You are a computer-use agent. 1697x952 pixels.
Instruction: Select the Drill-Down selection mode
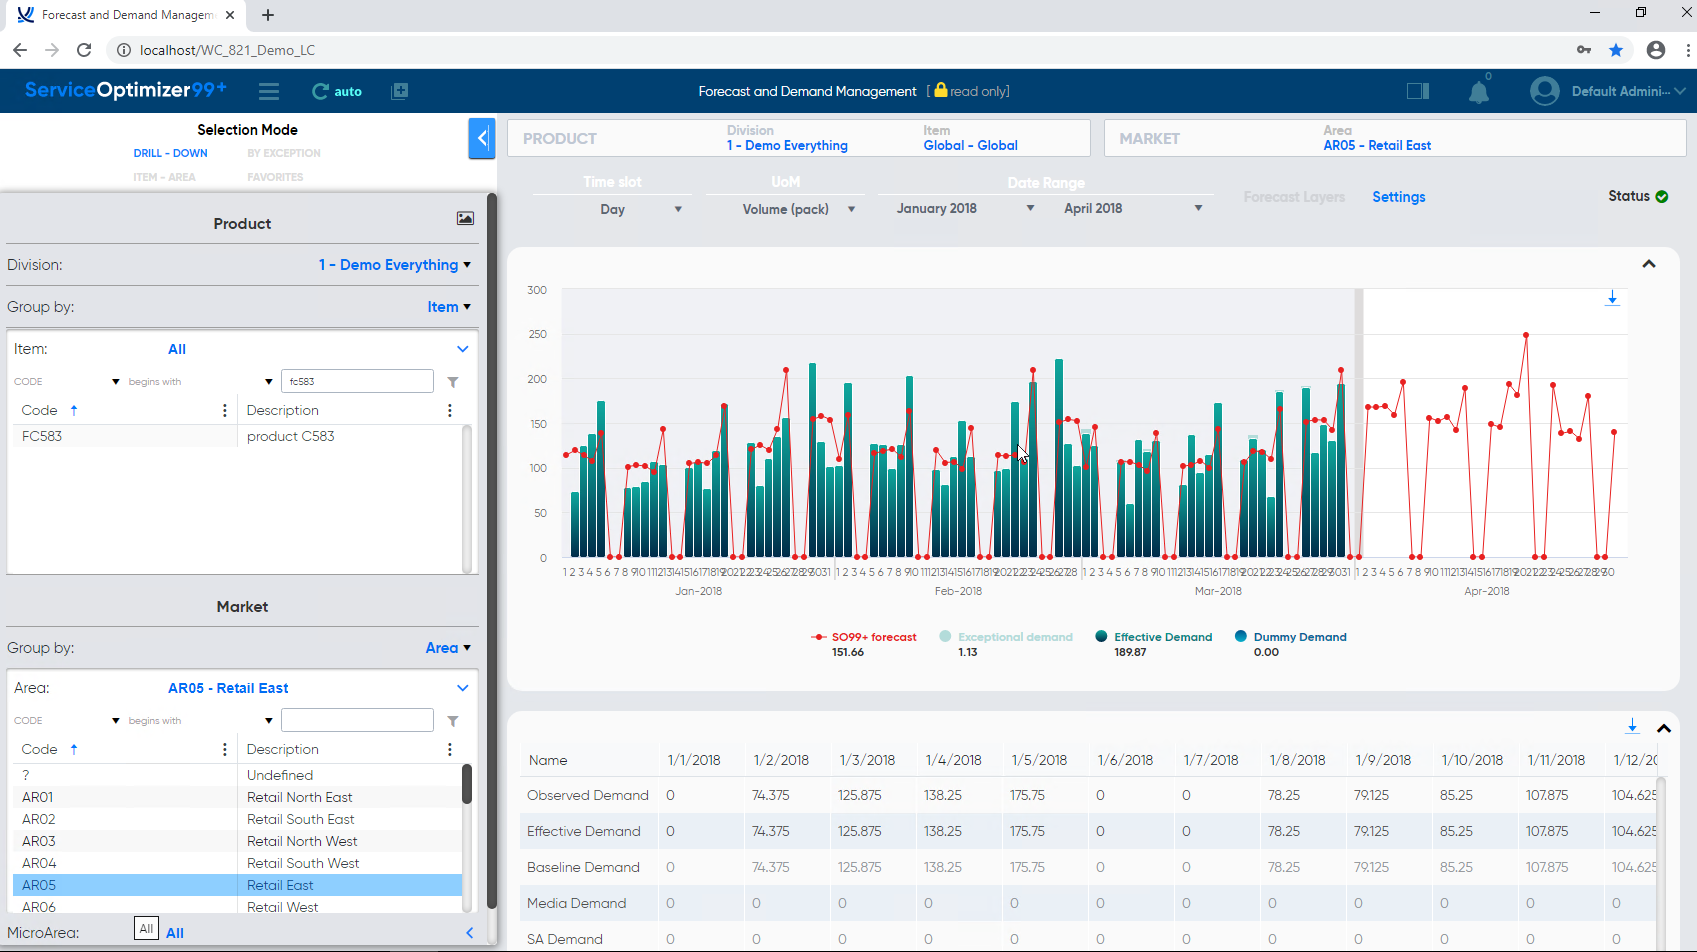(x=171, y=153)
